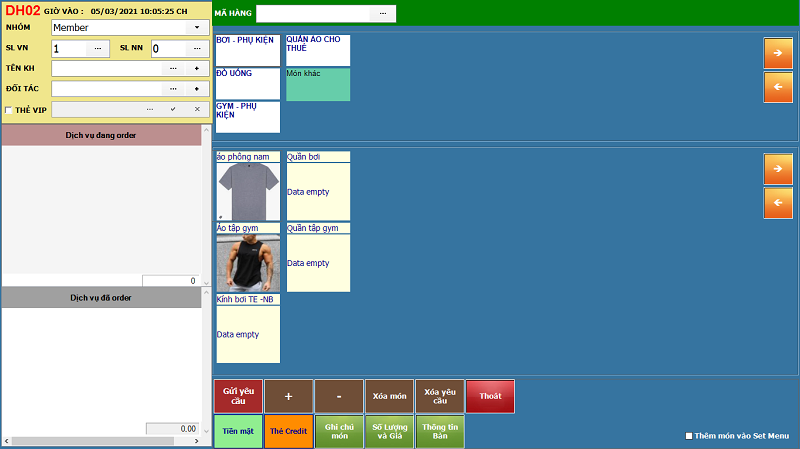Select the ĐỒ UỐNG category
This screenshot has height=449, width=800.
pos(247,84)
